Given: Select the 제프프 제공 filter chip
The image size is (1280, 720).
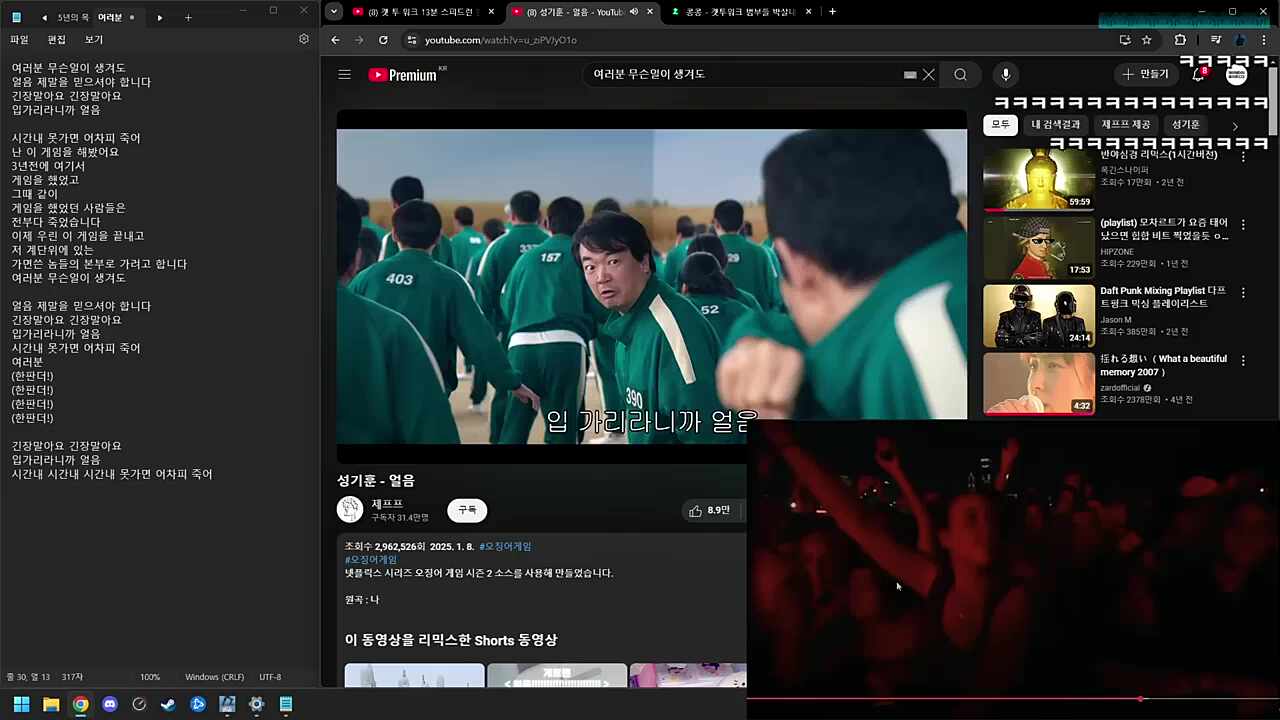Looking at the screenshot, I should pos(1126,125).
